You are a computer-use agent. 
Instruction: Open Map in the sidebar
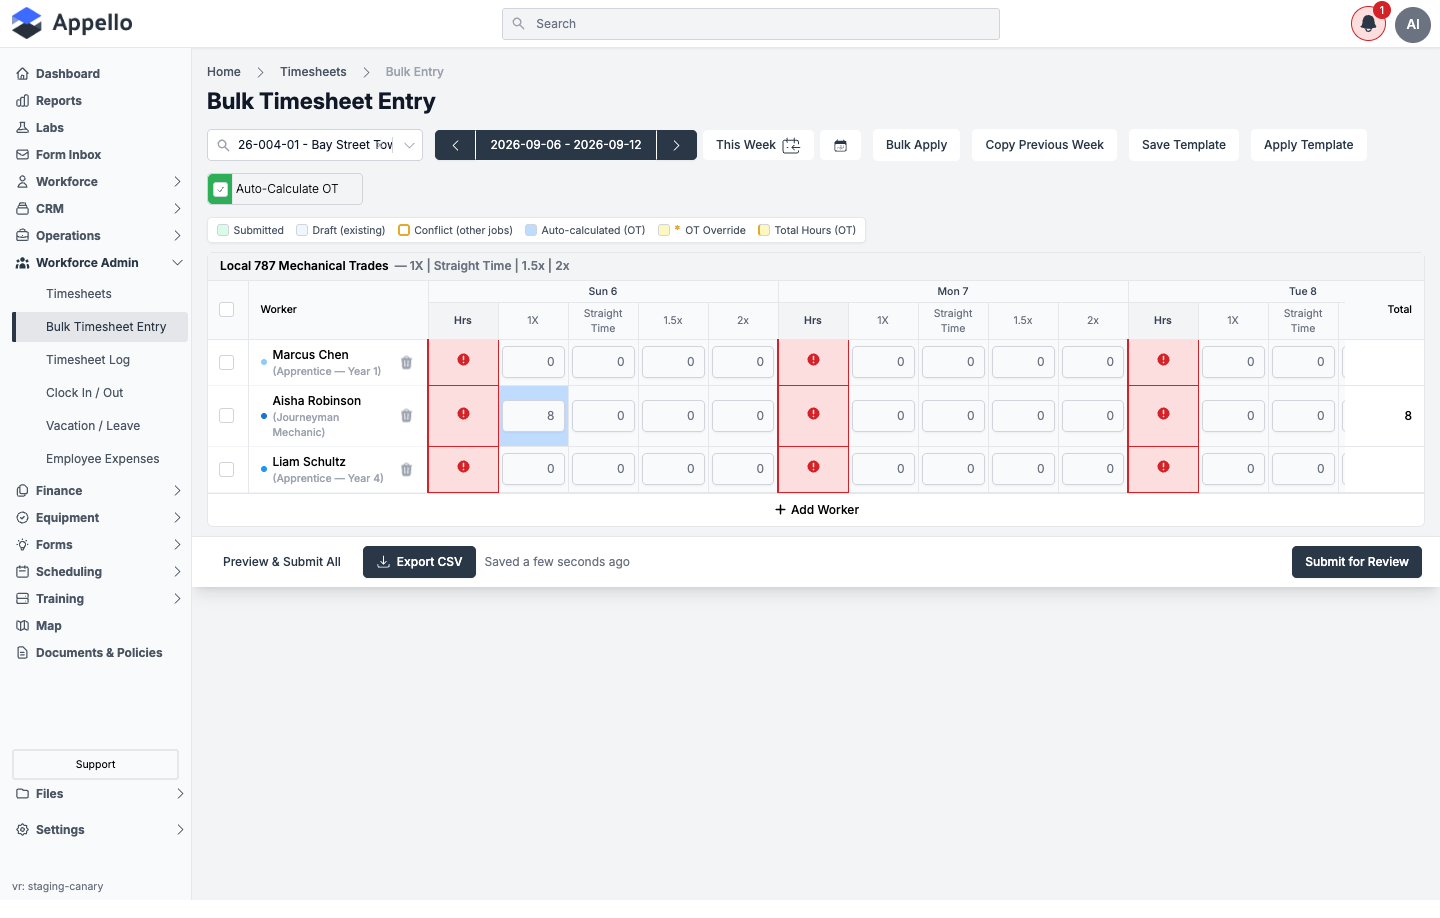pos(48,626)
